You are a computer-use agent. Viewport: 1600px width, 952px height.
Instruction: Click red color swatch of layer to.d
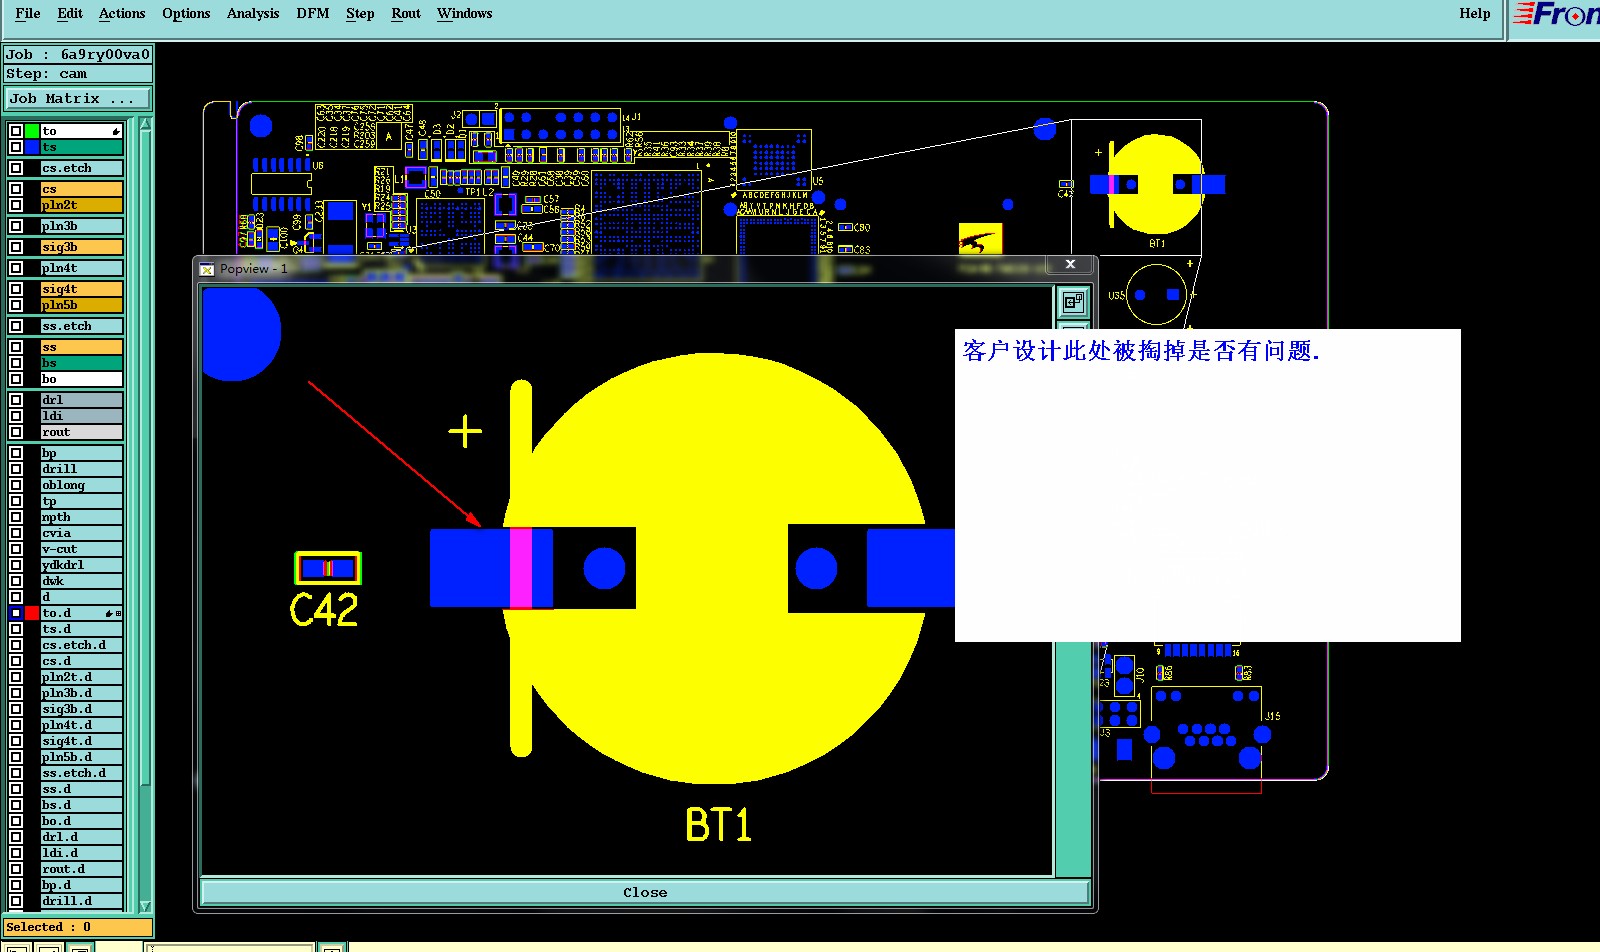(32, 613)
